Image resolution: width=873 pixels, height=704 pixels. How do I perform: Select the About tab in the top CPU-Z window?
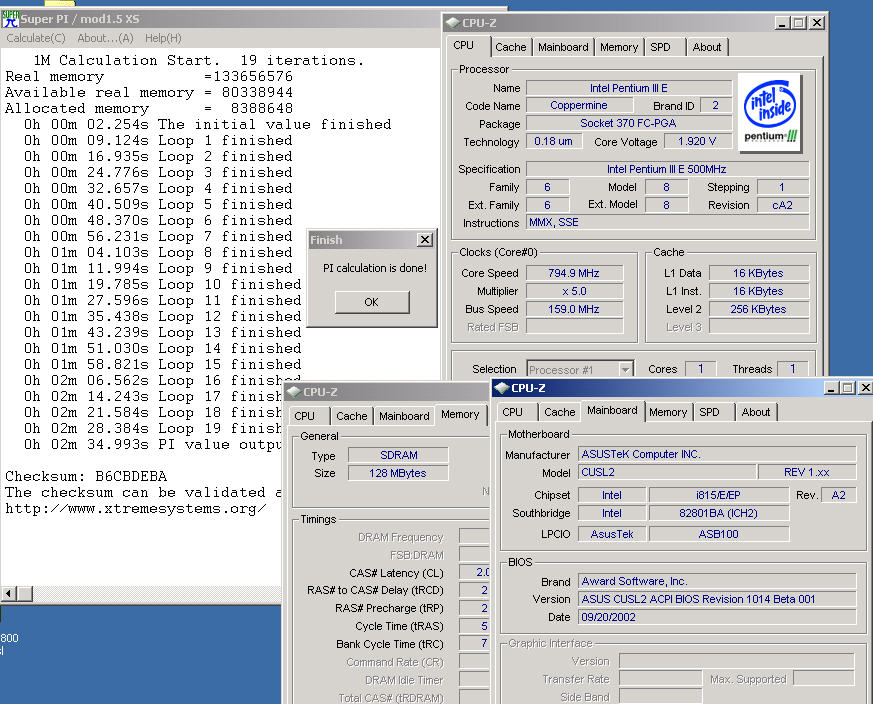707,47
